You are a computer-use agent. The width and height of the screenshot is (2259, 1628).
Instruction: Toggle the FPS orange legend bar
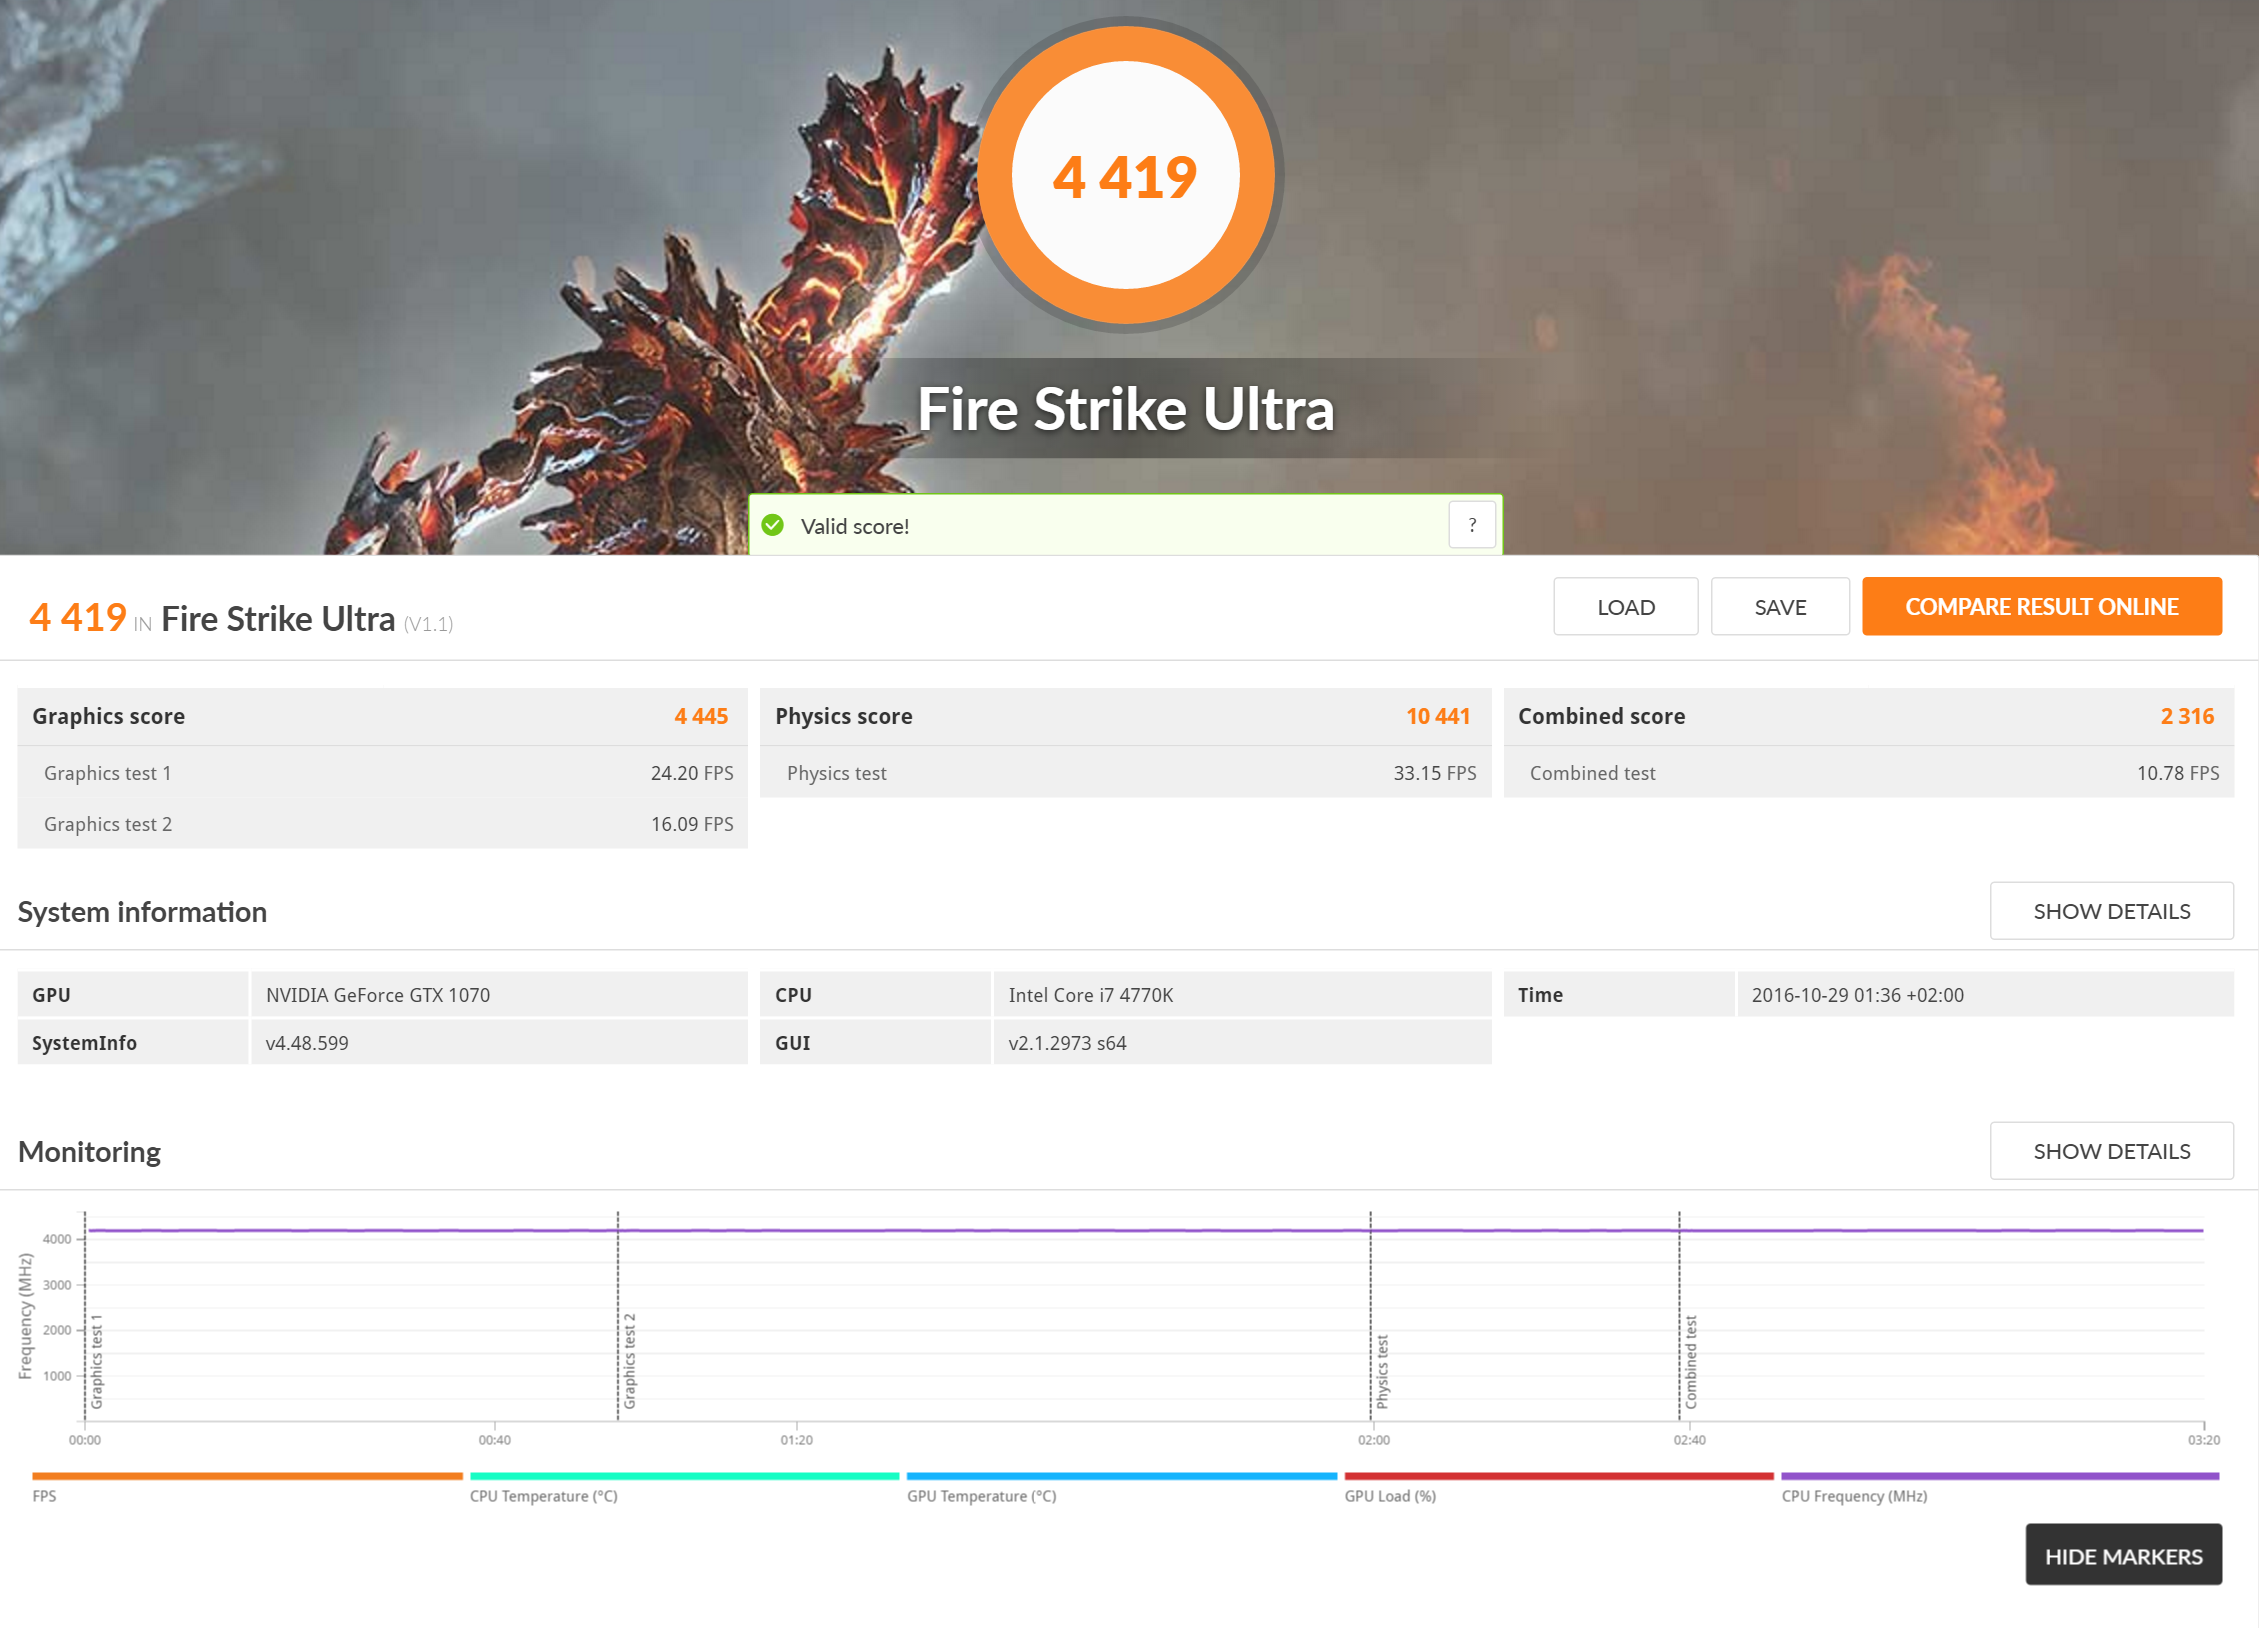(x=247, y=1476)
